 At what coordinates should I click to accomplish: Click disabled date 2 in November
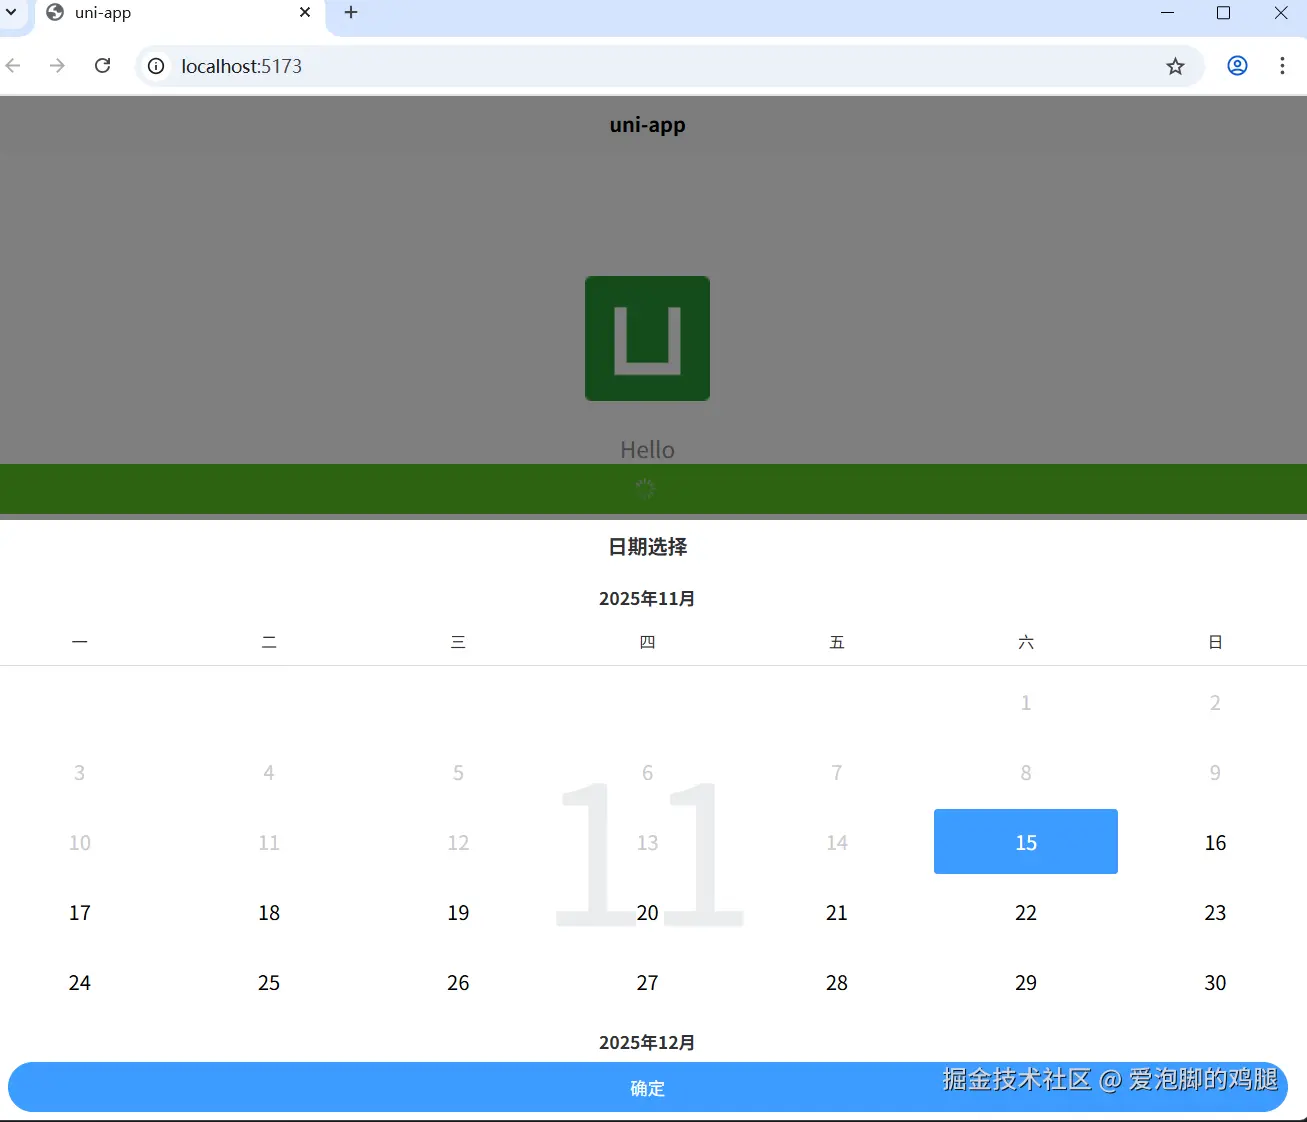1215,703
